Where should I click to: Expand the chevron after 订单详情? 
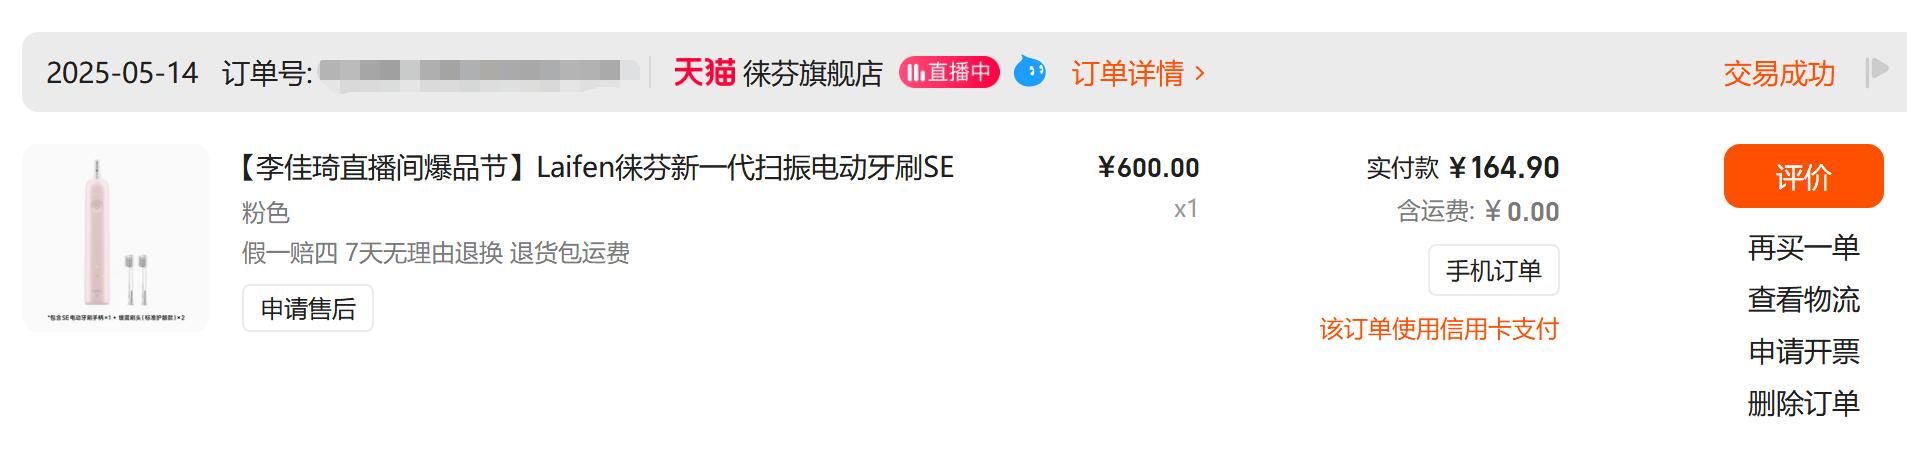[1200, 73]
